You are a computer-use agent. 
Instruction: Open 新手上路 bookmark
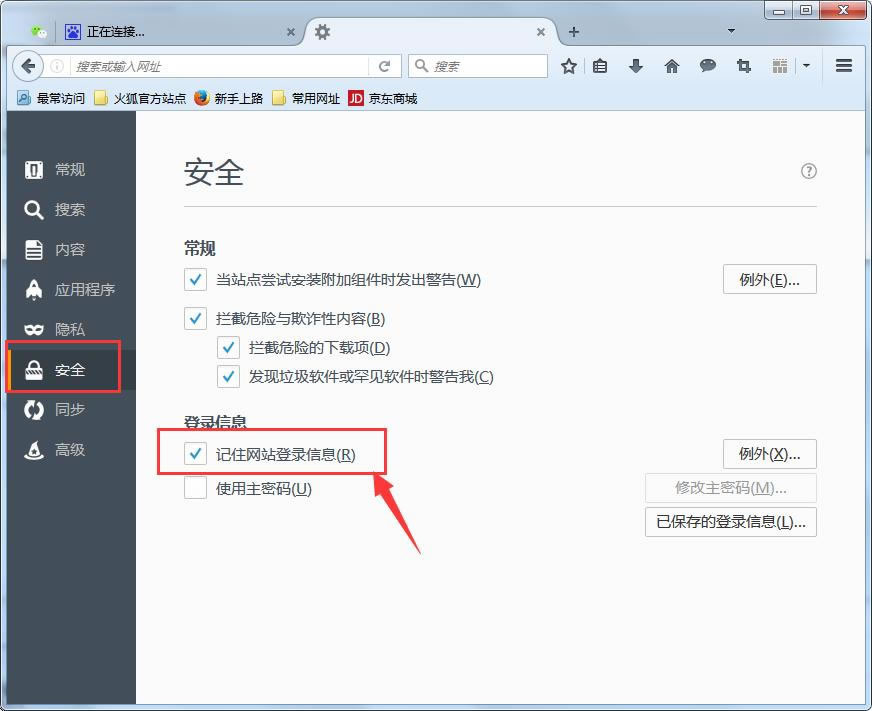pyautogui.click(x=229, y=98)
